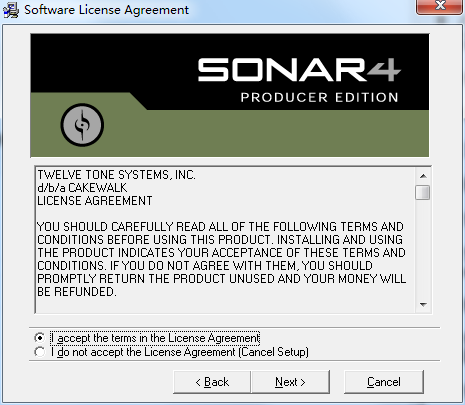Click the Software License Agreement title text
The height and width of the screenshot is (405, 465).
click(106, 10)
